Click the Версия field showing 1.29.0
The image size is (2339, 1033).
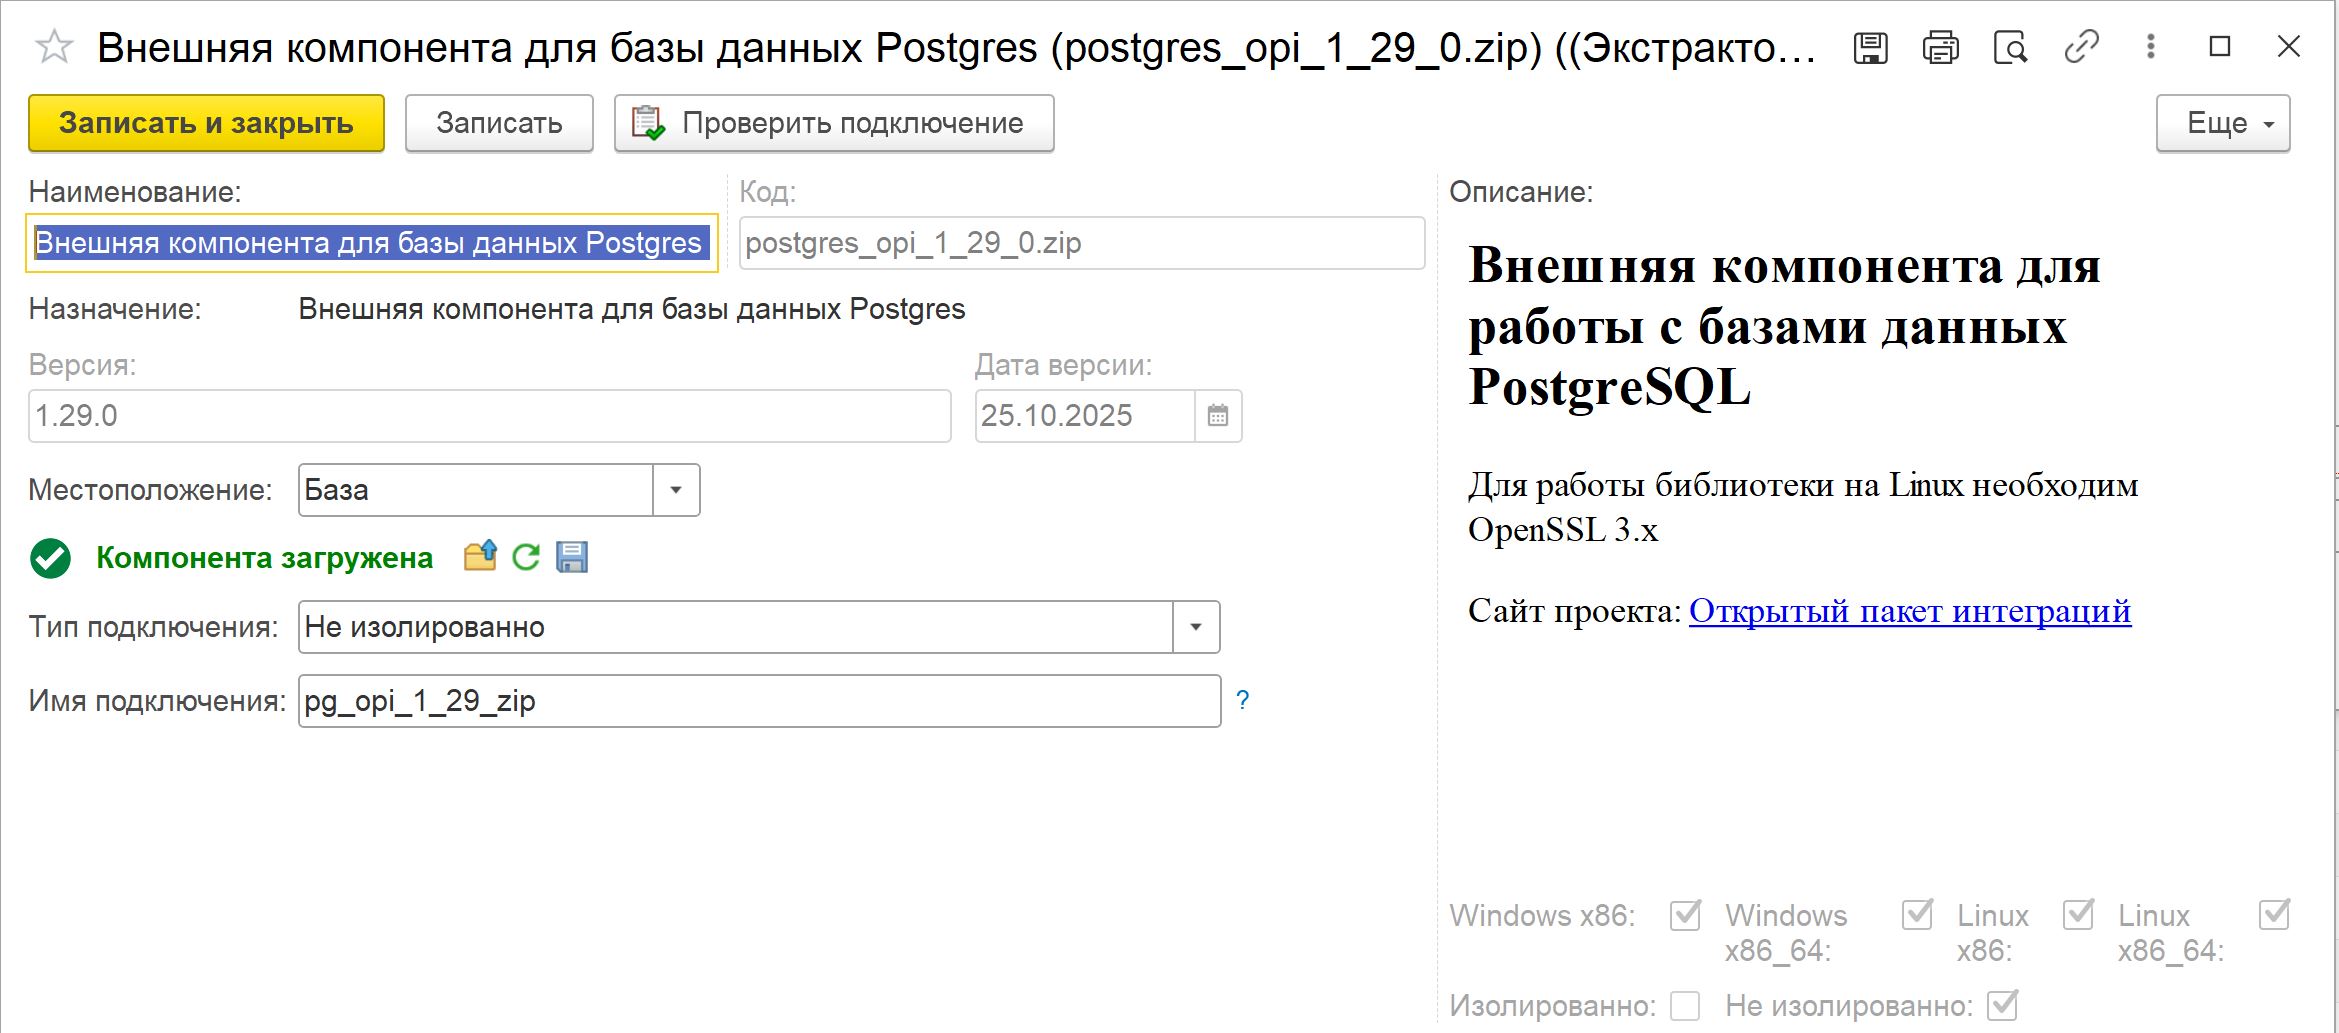tap(490, 416)
